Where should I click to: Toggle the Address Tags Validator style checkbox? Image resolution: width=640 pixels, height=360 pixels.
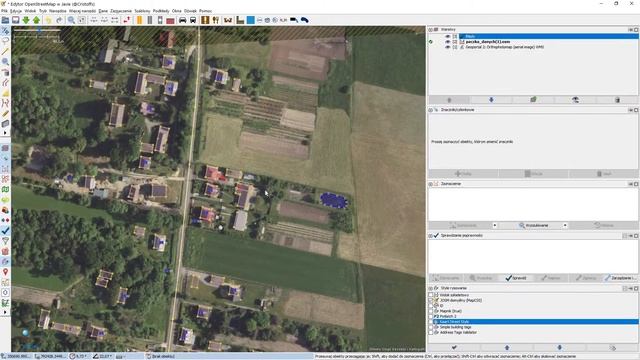pyautogui.click(x=431, y=332)
